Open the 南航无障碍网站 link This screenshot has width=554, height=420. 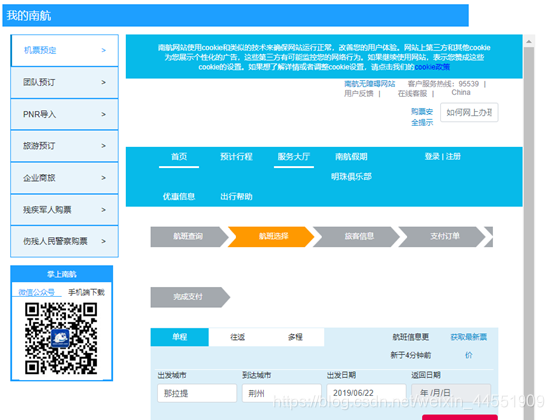(x=370, y=84)
